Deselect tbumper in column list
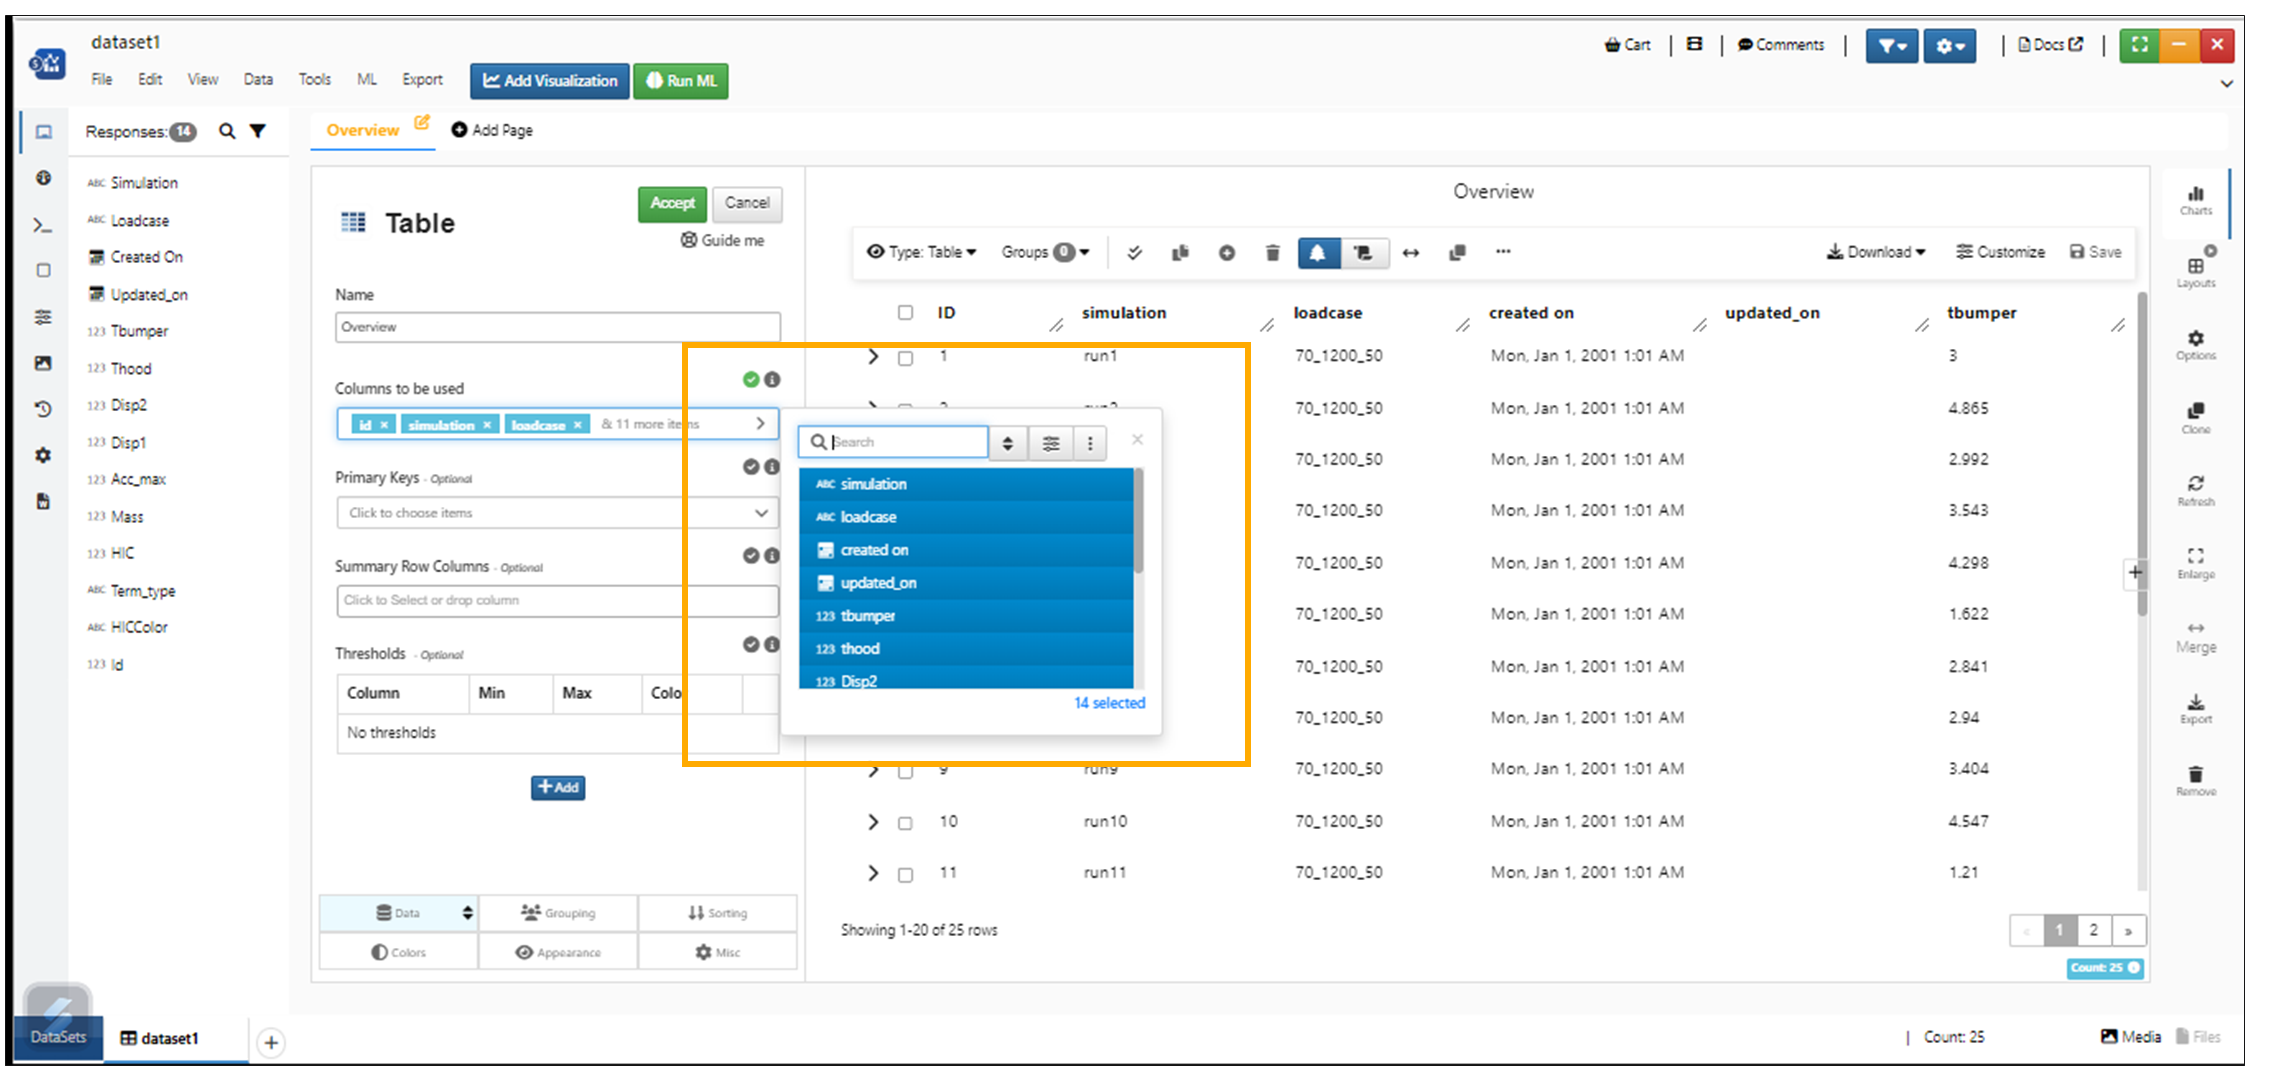Screen dimensions: 2271x1067 point(966,616)
